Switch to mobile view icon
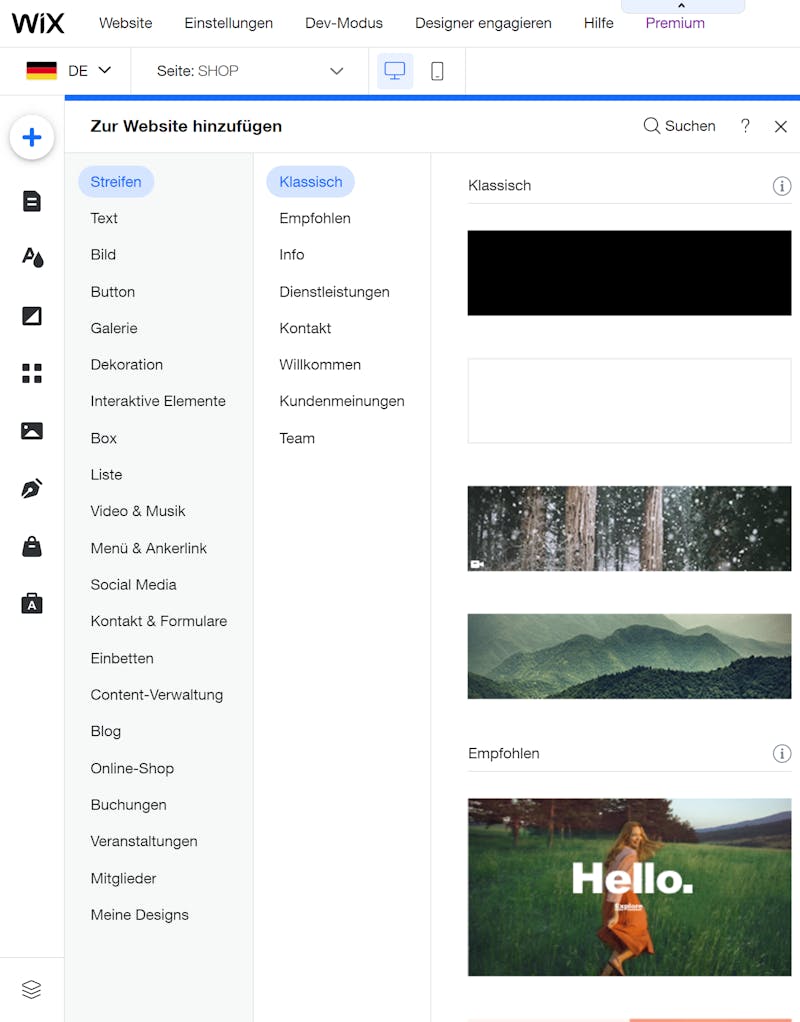The width and height of the screenshot is (800, 1022). pyautogui.click(x=437, y=70)
